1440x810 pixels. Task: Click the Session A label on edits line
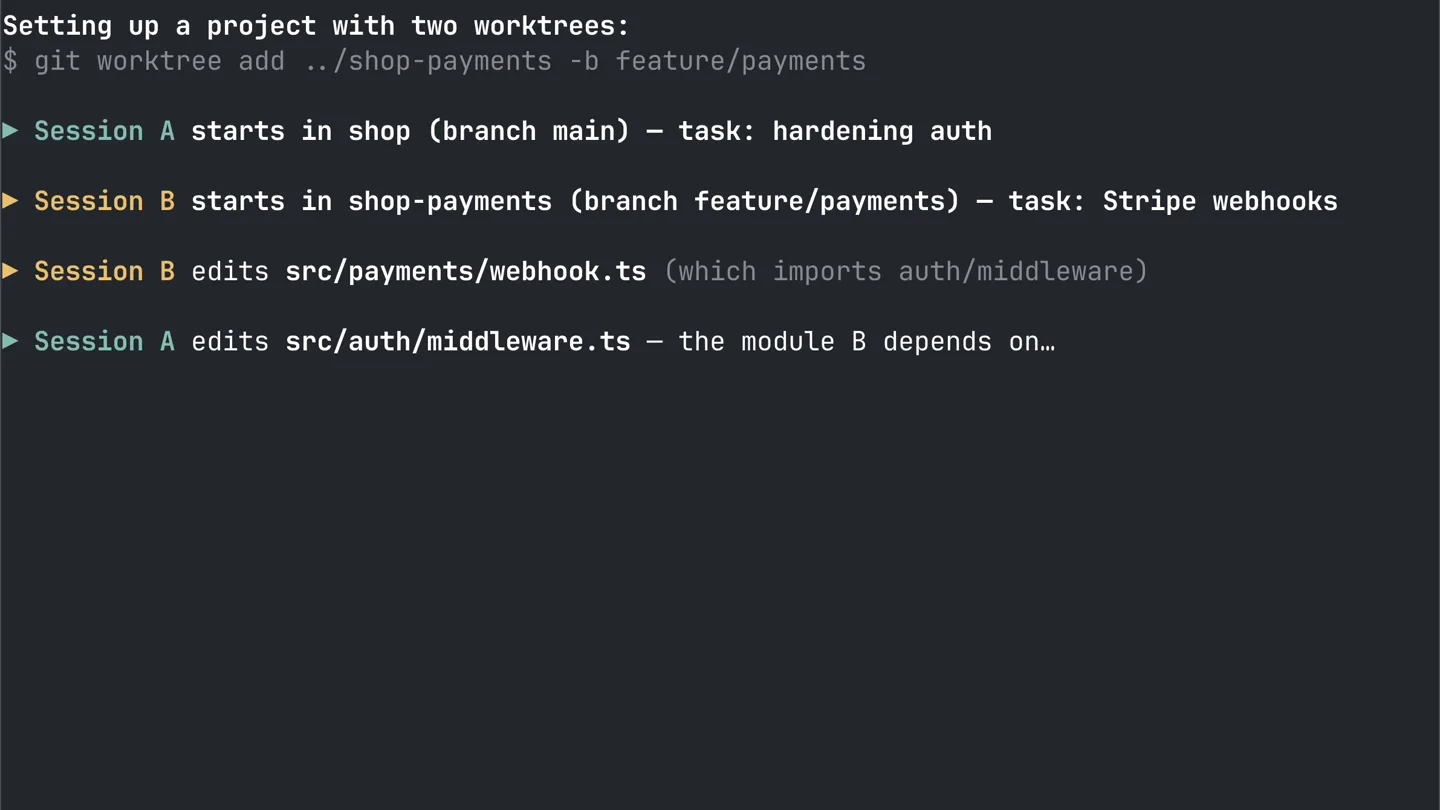104,341
